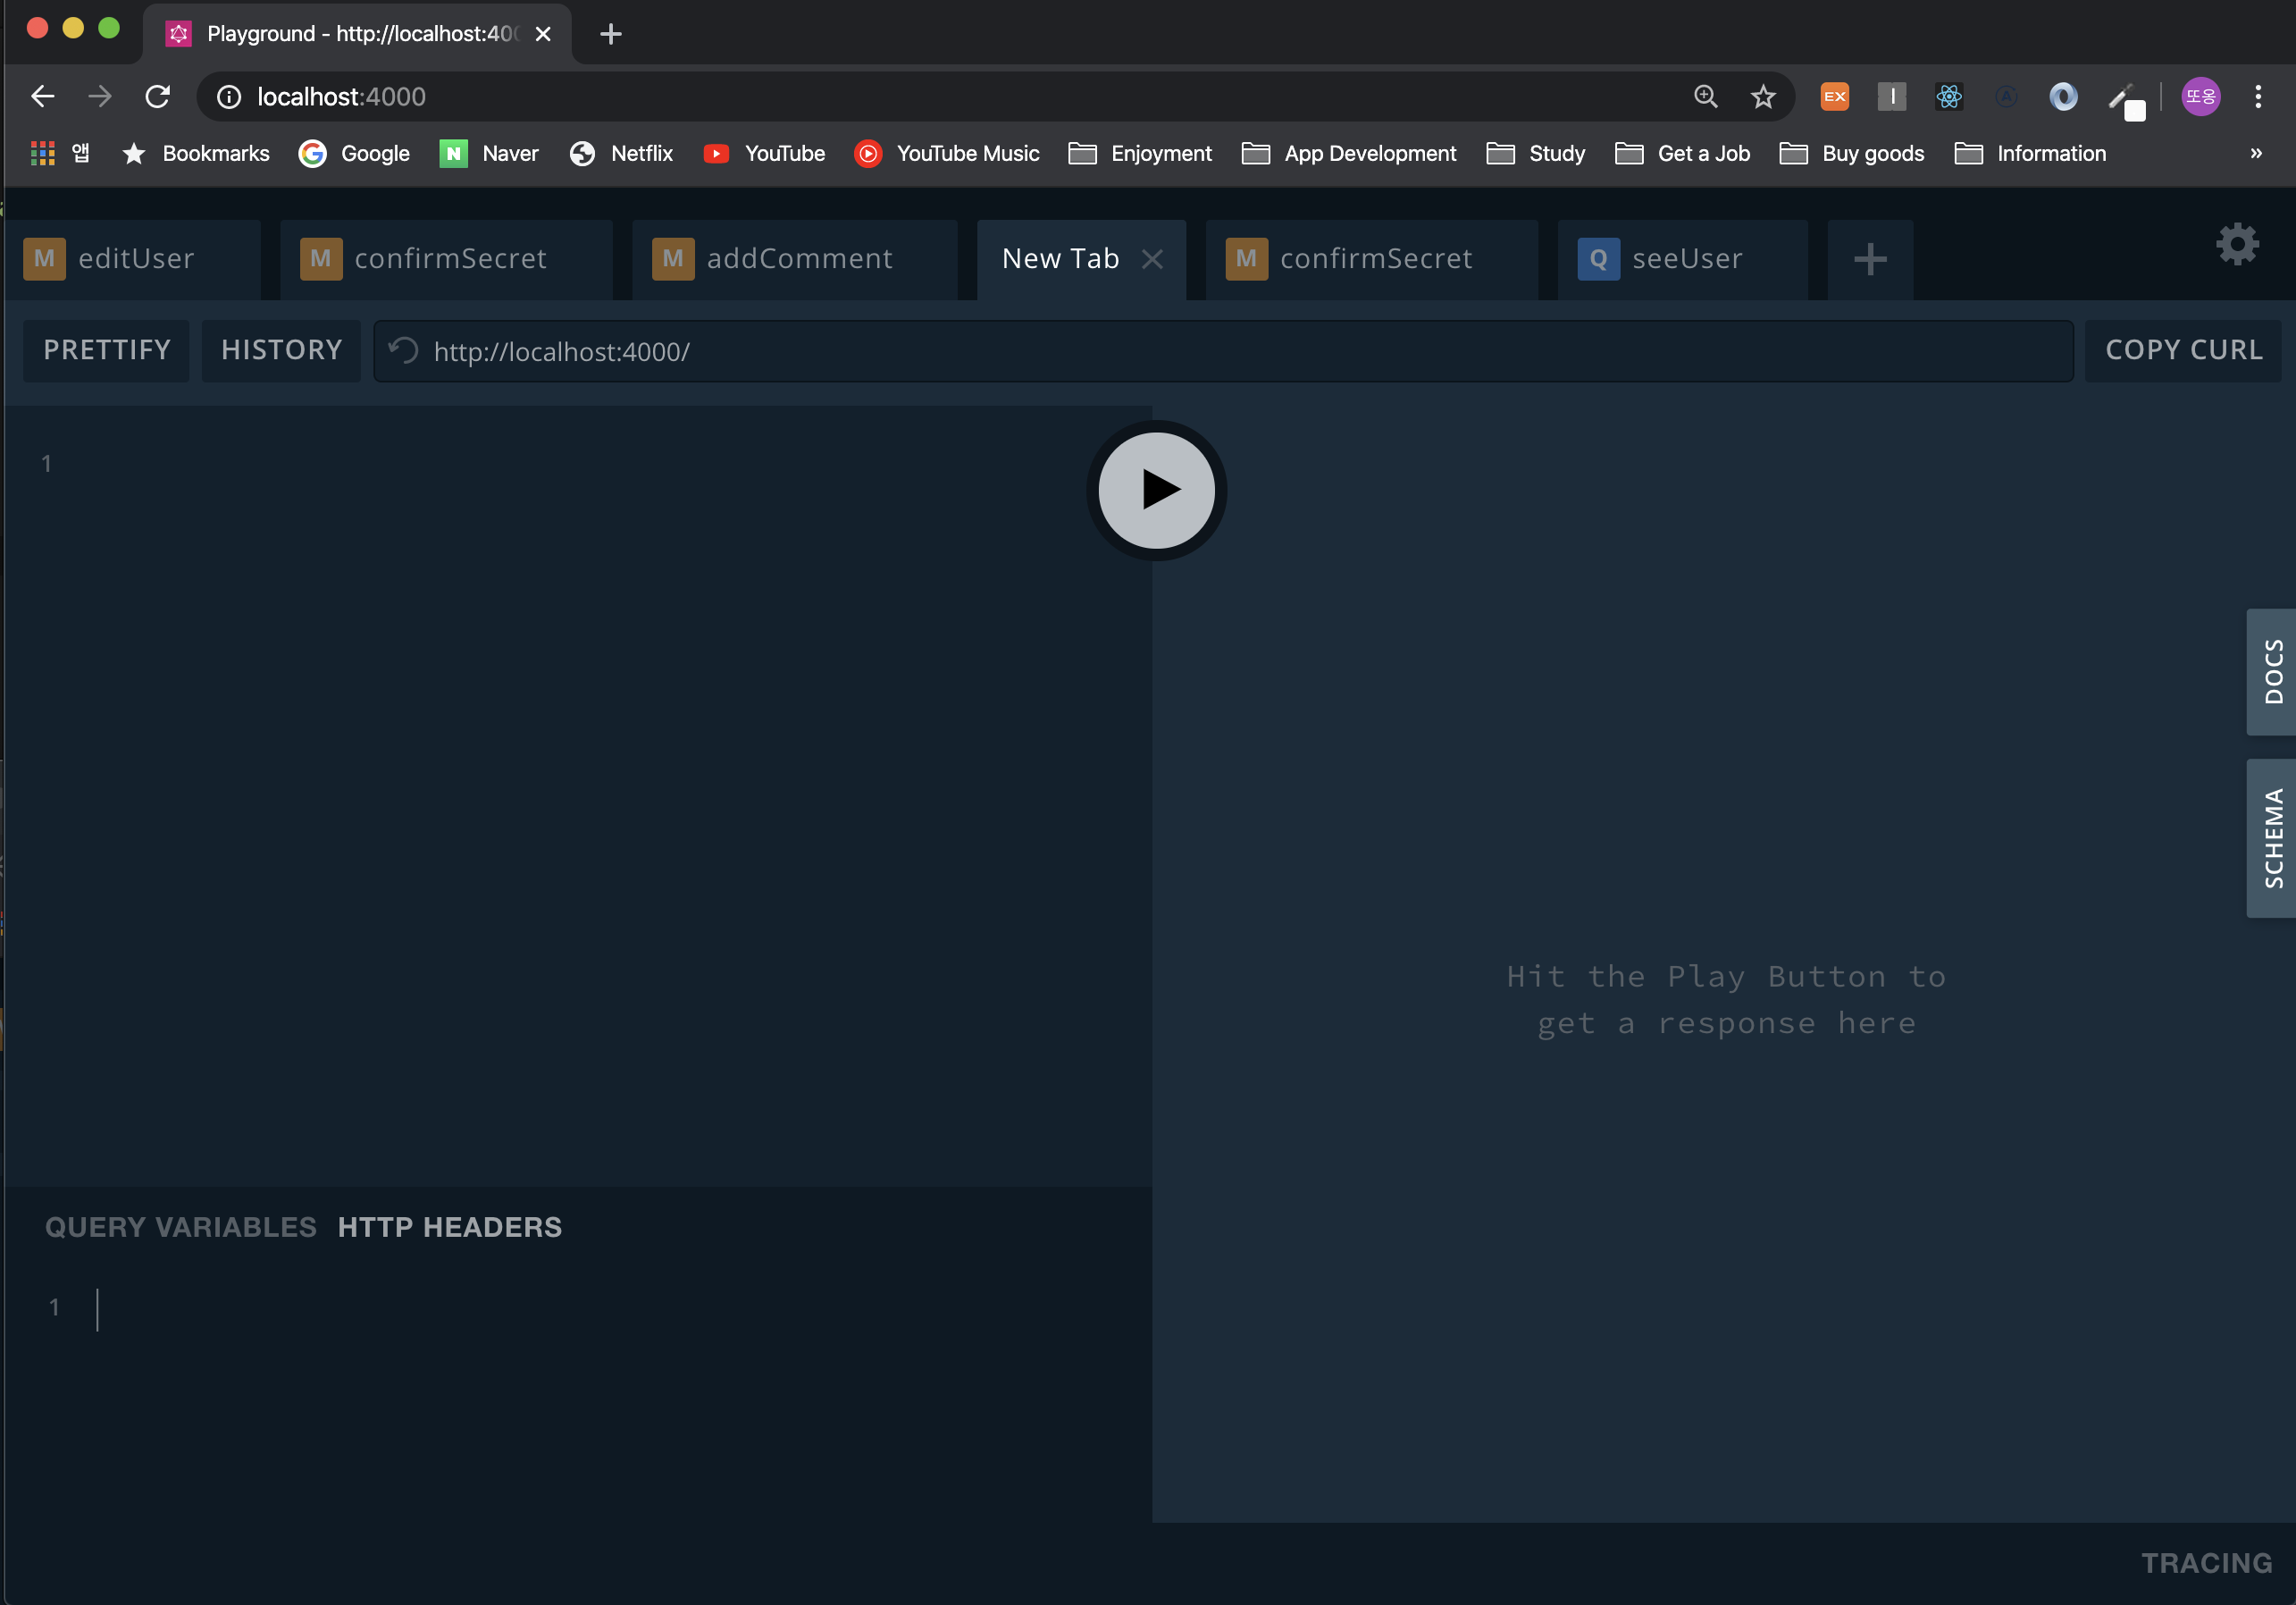Switch to HTTP HEADERS pane
Screen dimensions: 2296x1605
click(450, 1227)
